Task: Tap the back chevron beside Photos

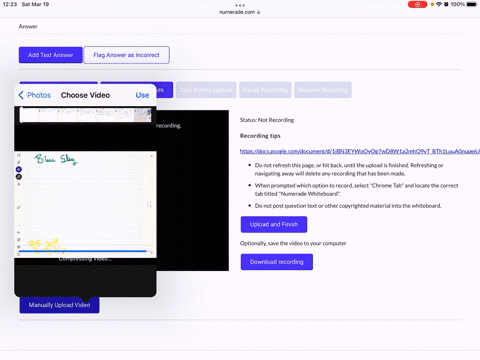Action: (x=21, y=95)
